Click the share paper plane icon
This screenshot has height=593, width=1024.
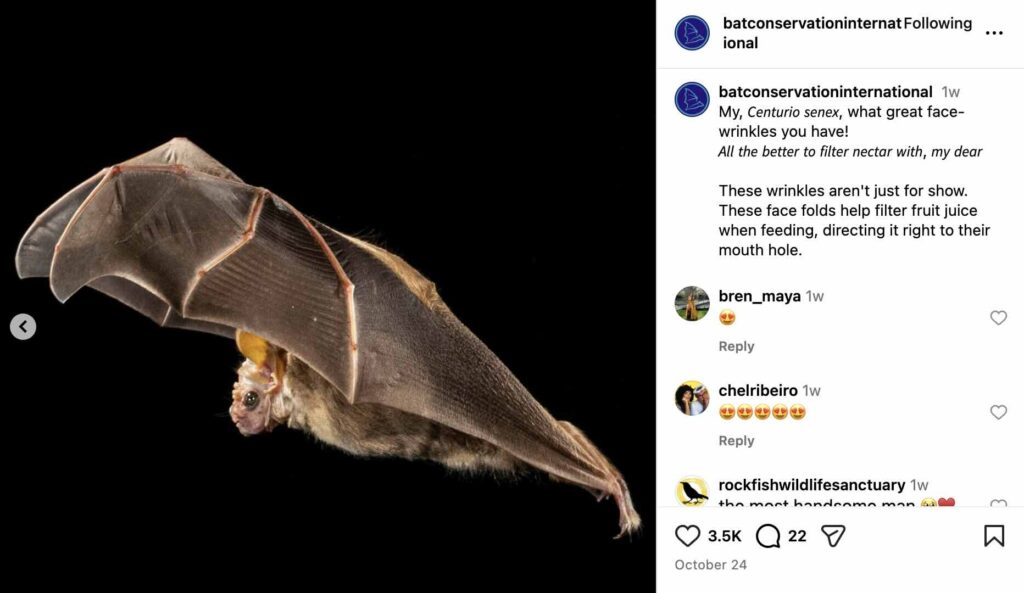click(x=833, y=536)
